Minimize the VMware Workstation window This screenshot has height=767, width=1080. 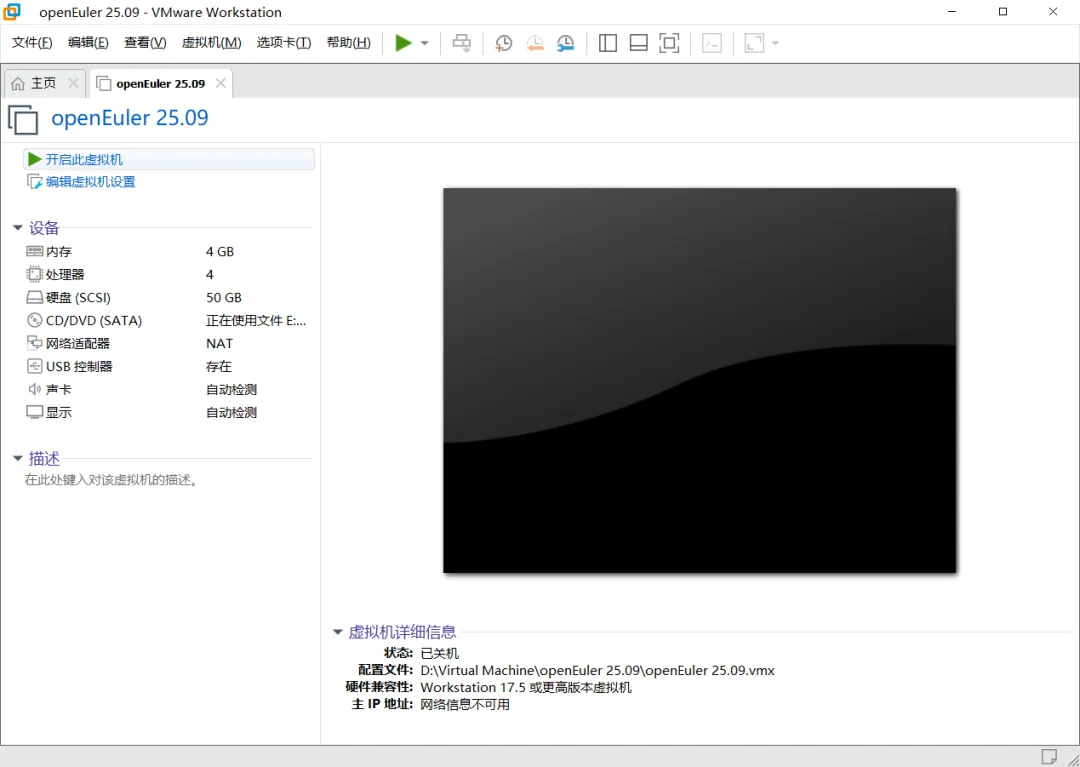pyautogui.click(x=953, y=12)
